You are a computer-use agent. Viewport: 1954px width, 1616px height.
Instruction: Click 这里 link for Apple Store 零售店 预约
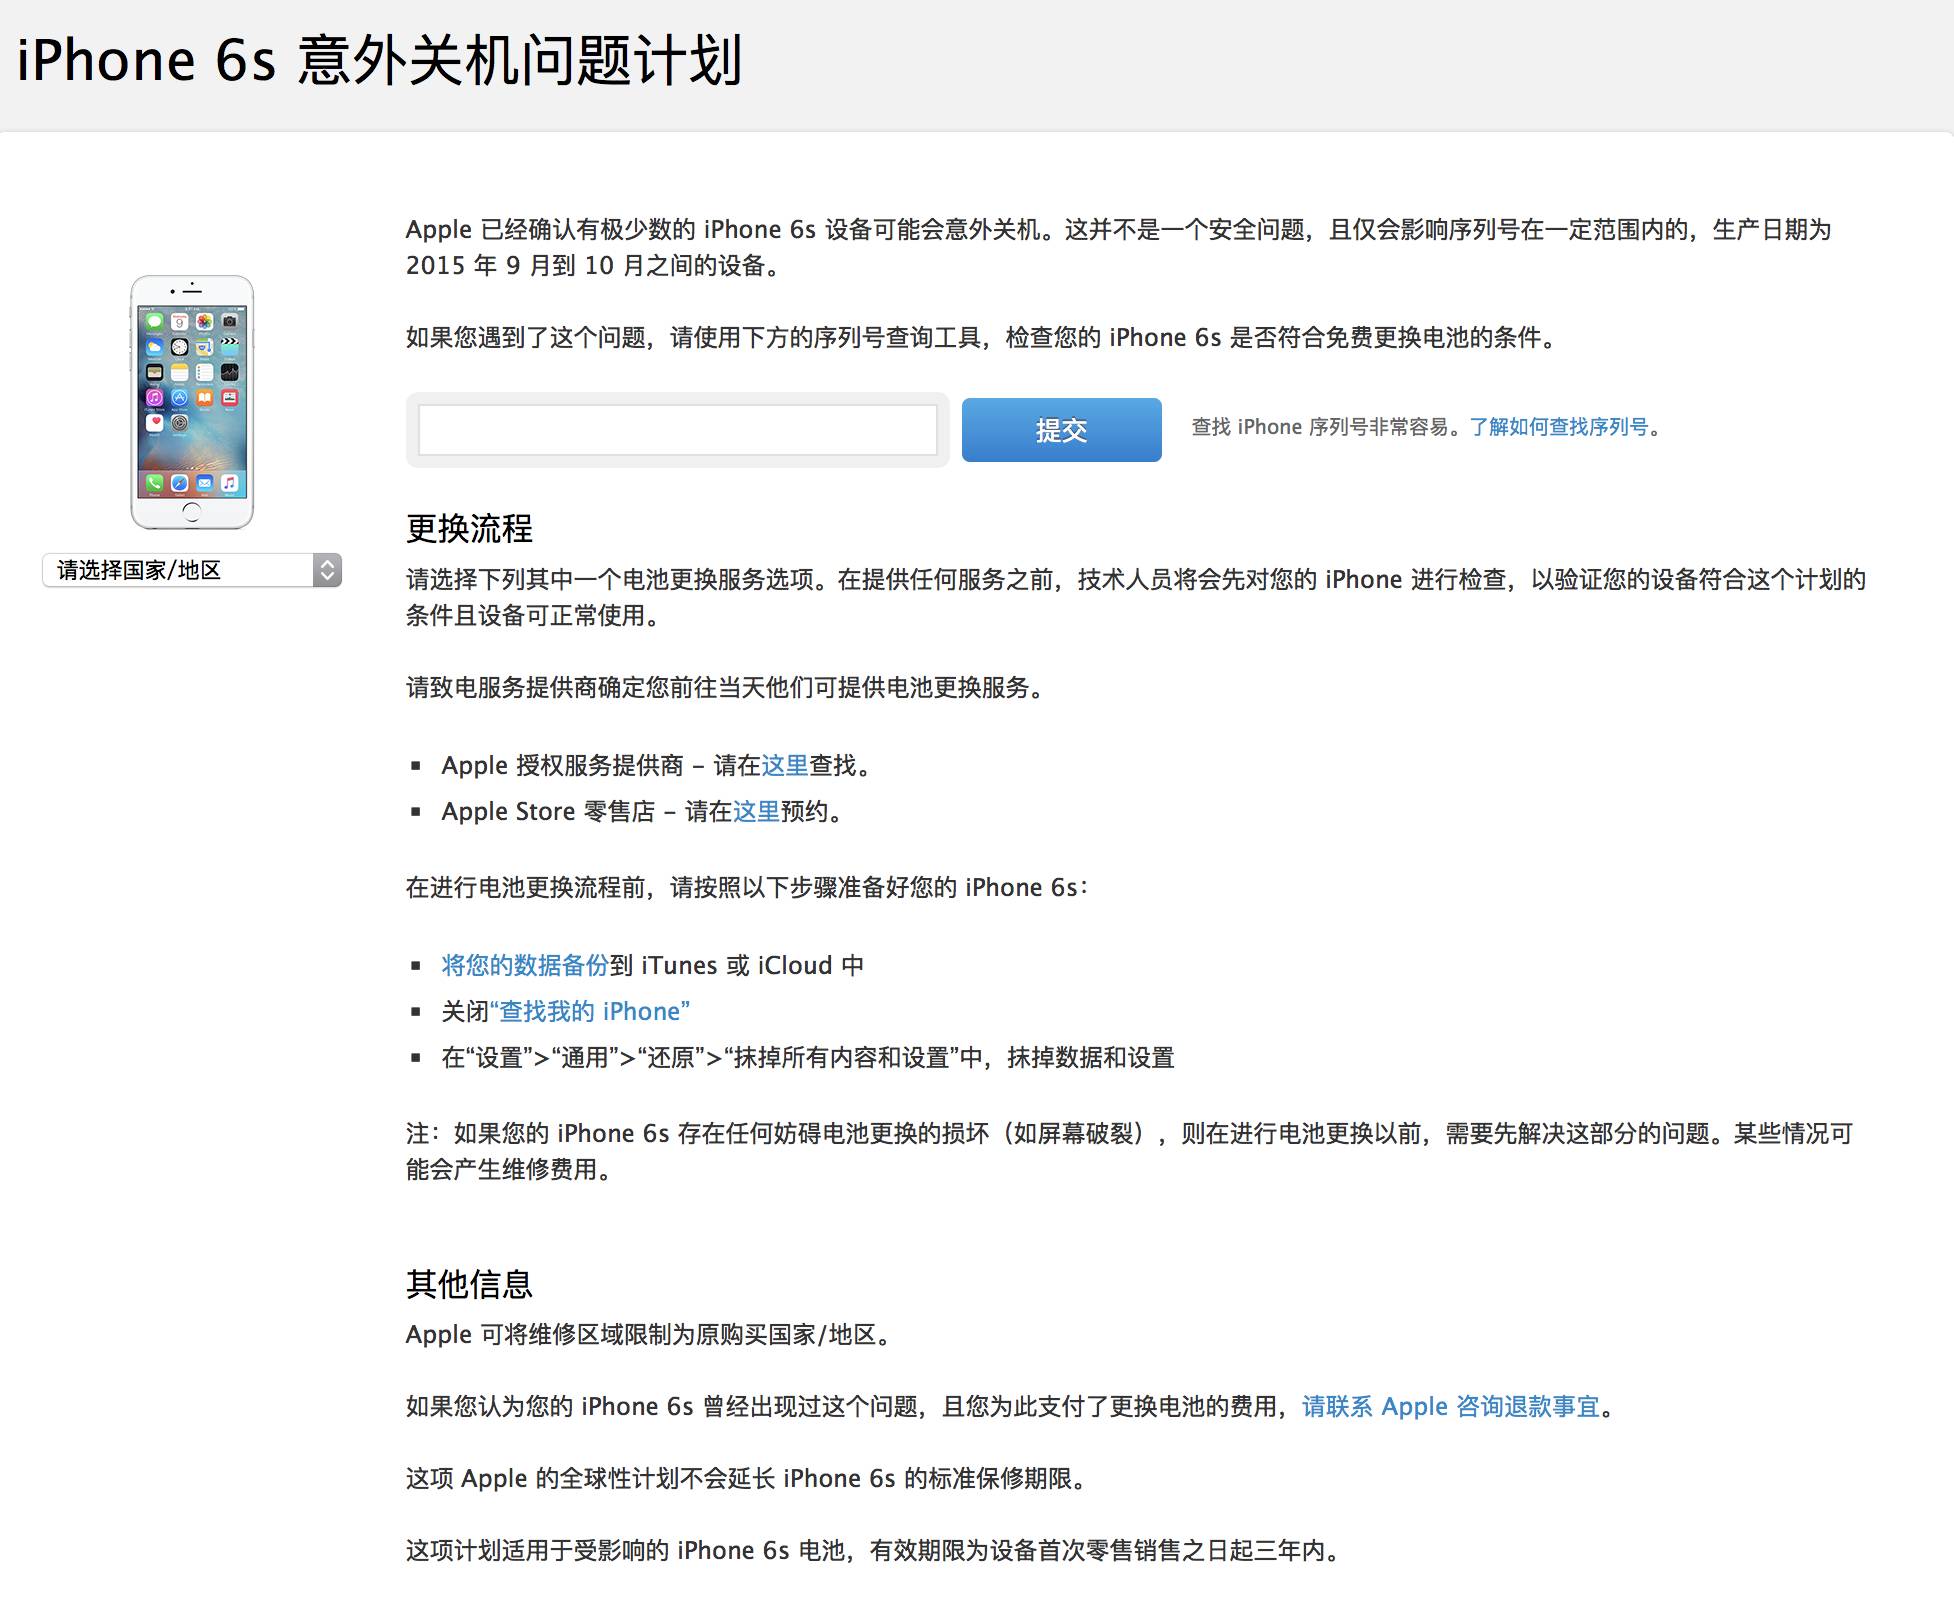point(756,812)
